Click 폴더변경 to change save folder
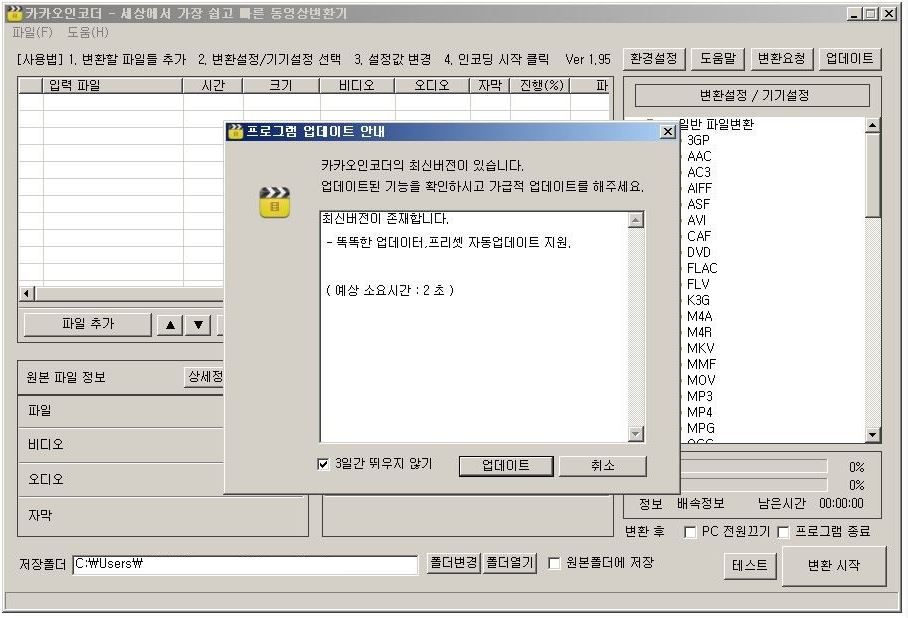Viewport: 908px width, 618px height. 453,563
